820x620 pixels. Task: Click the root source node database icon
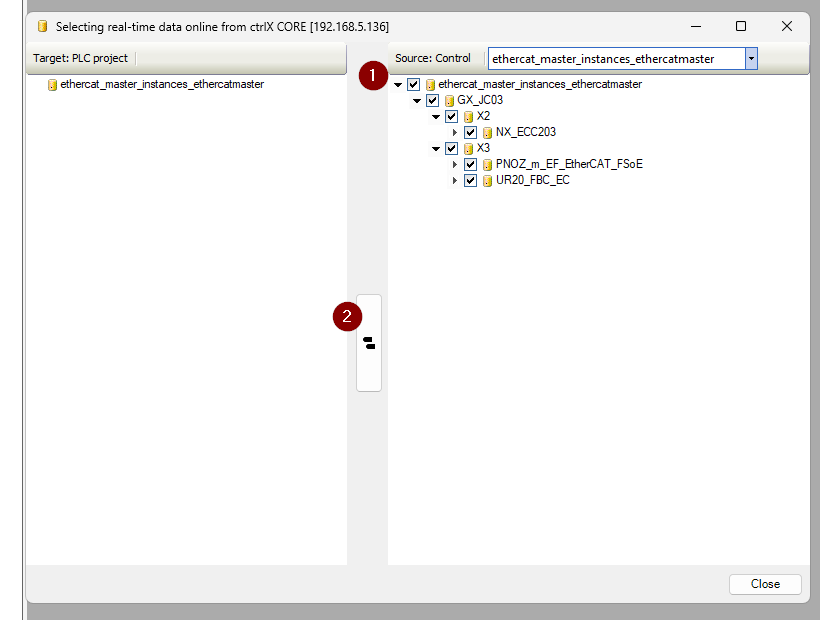430,85
